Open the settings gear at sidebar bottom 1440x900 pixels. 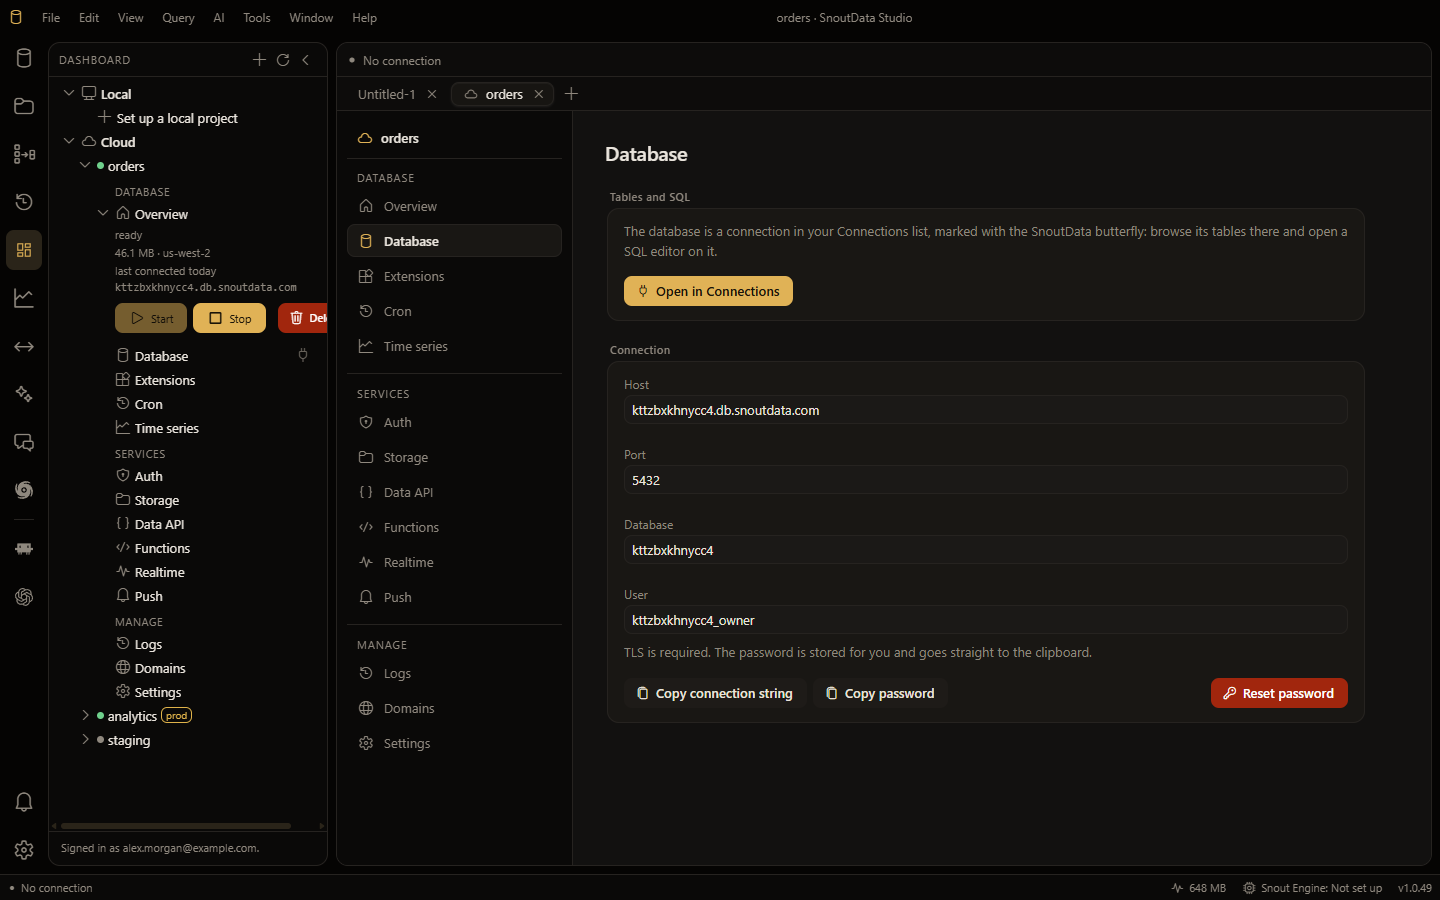[24, 850]
